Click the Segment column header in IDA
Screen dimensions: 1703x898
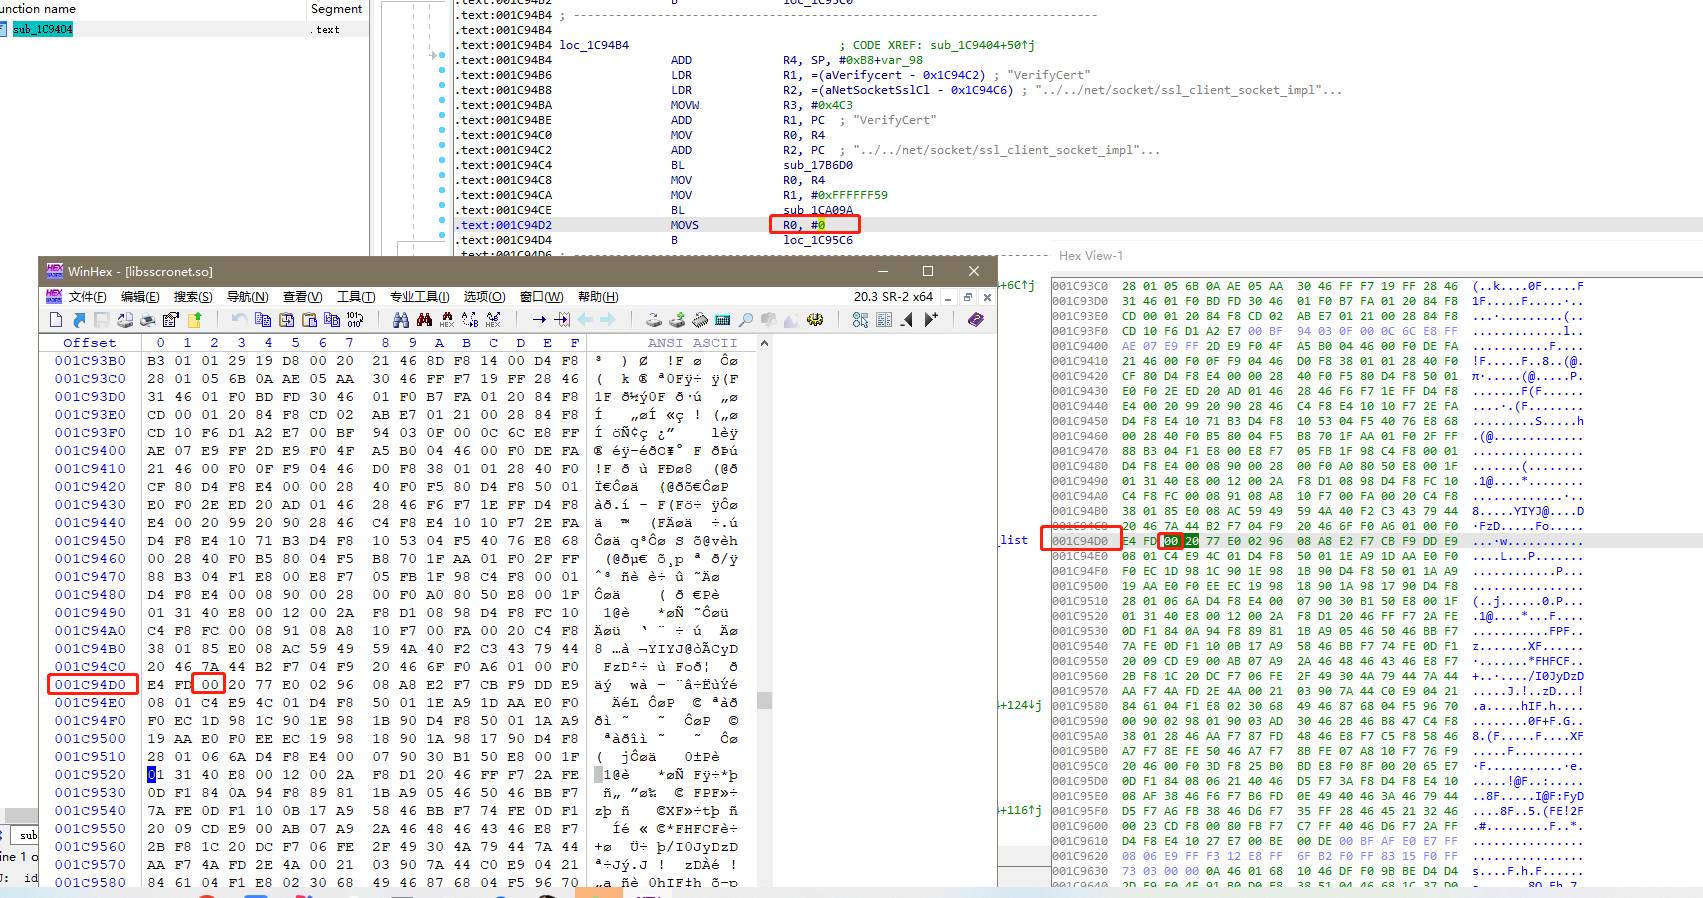(x=336, y=9)
